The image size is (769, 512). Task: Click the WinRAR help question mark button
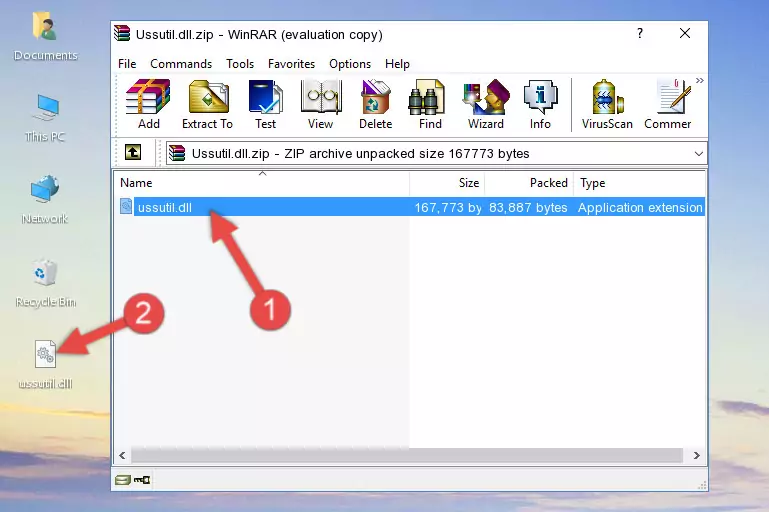(640, 33)
